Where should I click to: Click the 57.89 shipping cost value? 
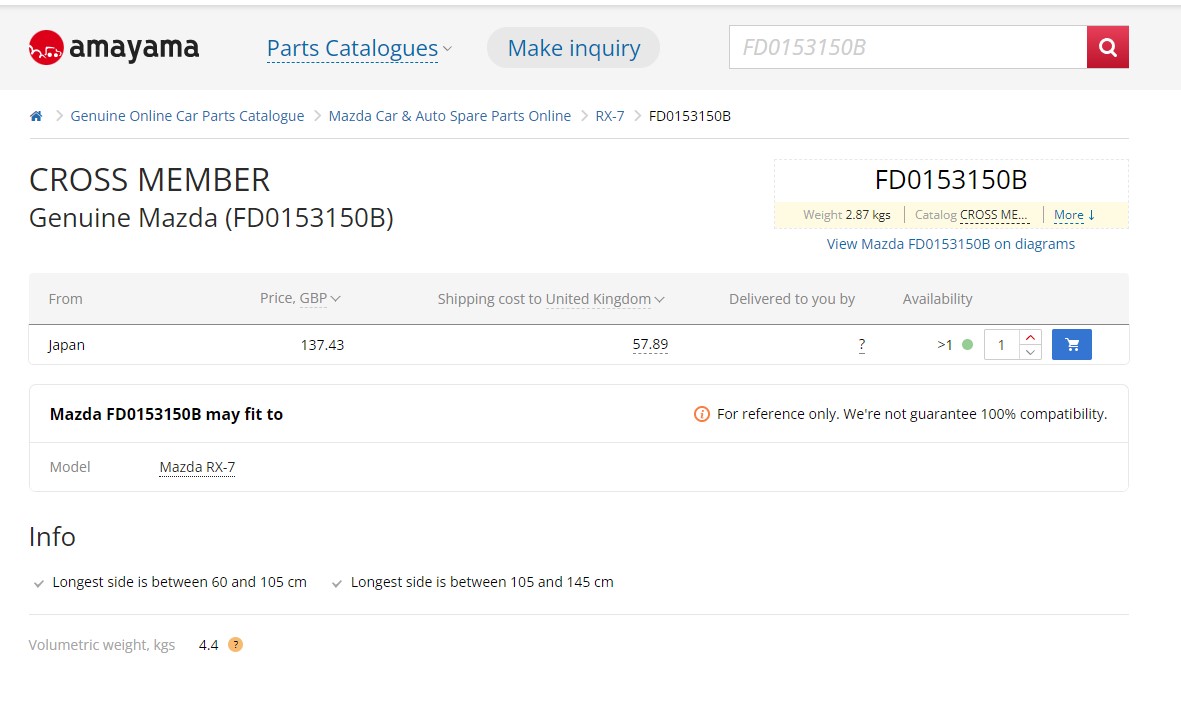(x=650, y=344)
